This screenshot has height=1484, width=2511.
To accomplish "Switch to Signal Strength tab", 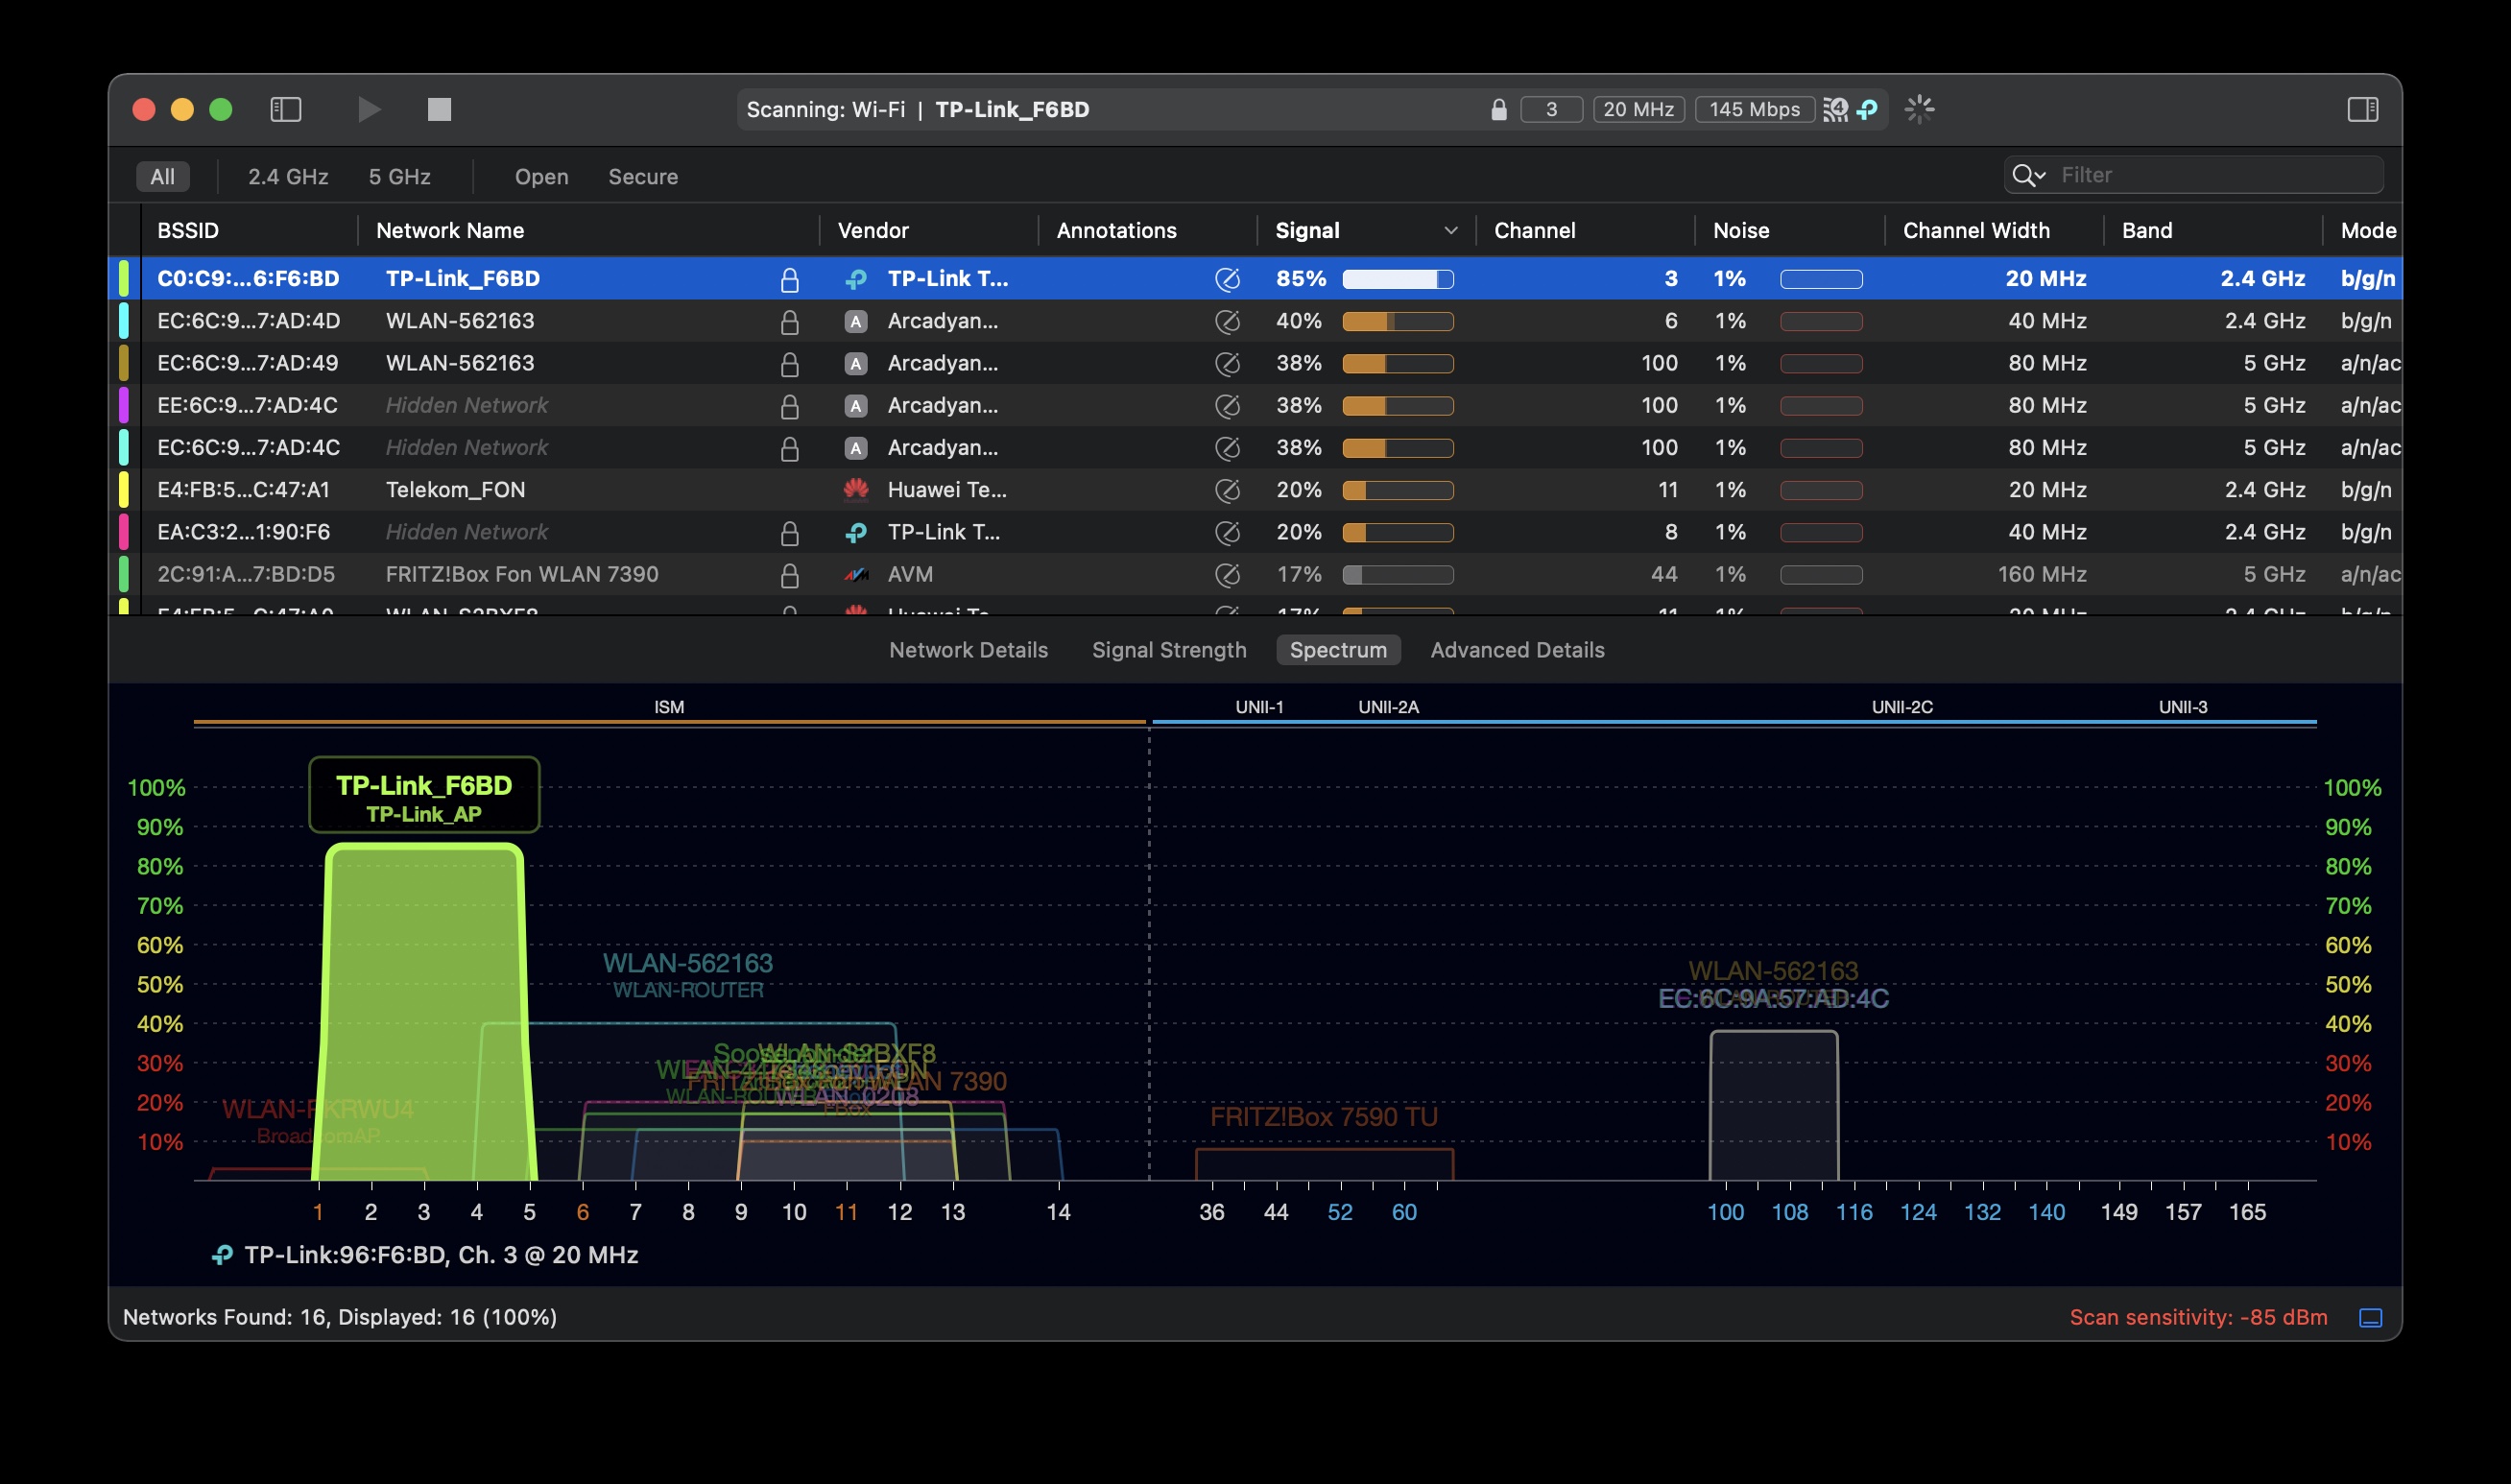I will 1168,650.
